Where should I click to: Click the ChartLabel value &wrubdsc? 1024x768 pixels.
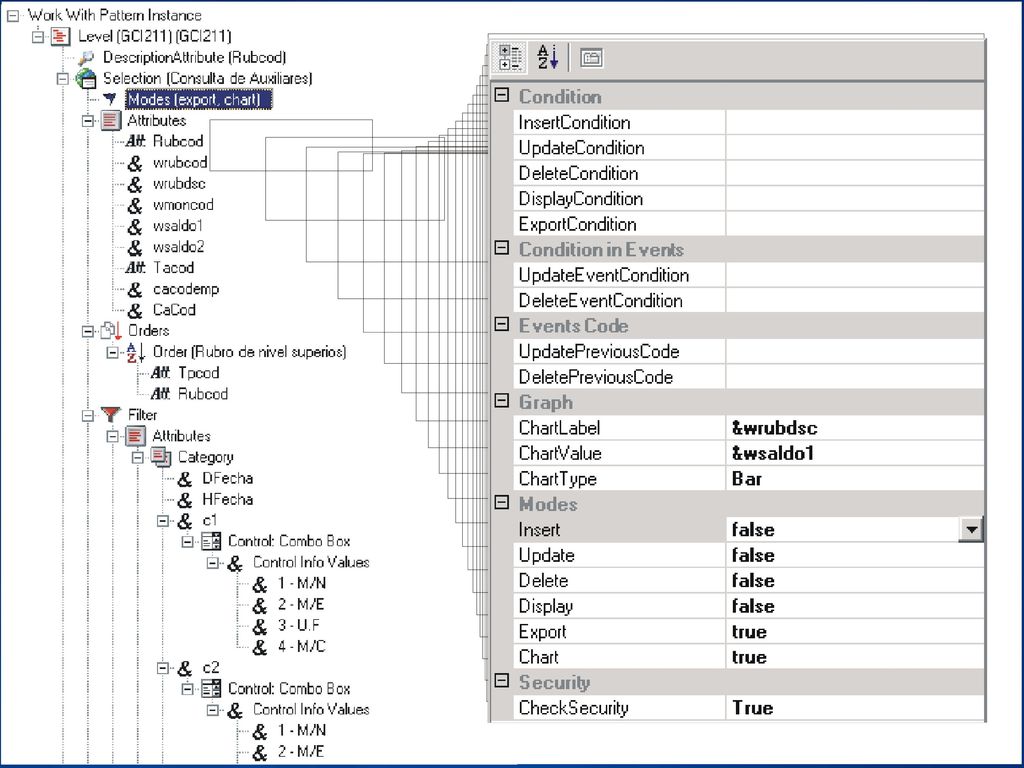pos(775,428)
